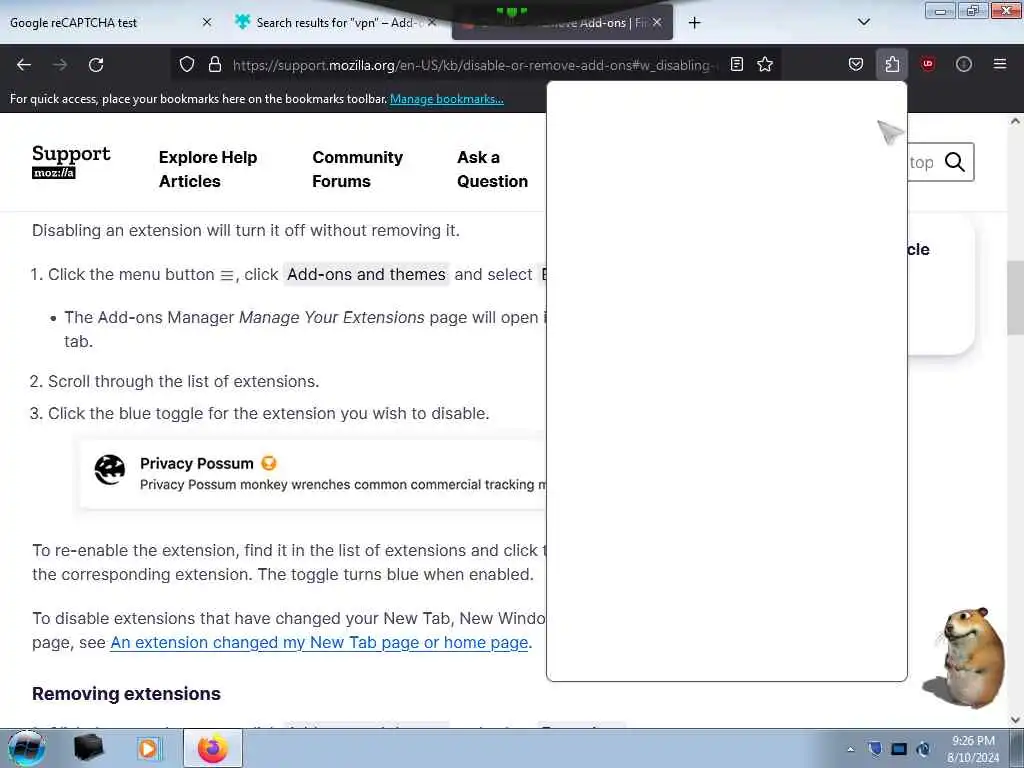
Task: Bookmark this page with the star
Action: pyautogui.click(x=765, y=64)
